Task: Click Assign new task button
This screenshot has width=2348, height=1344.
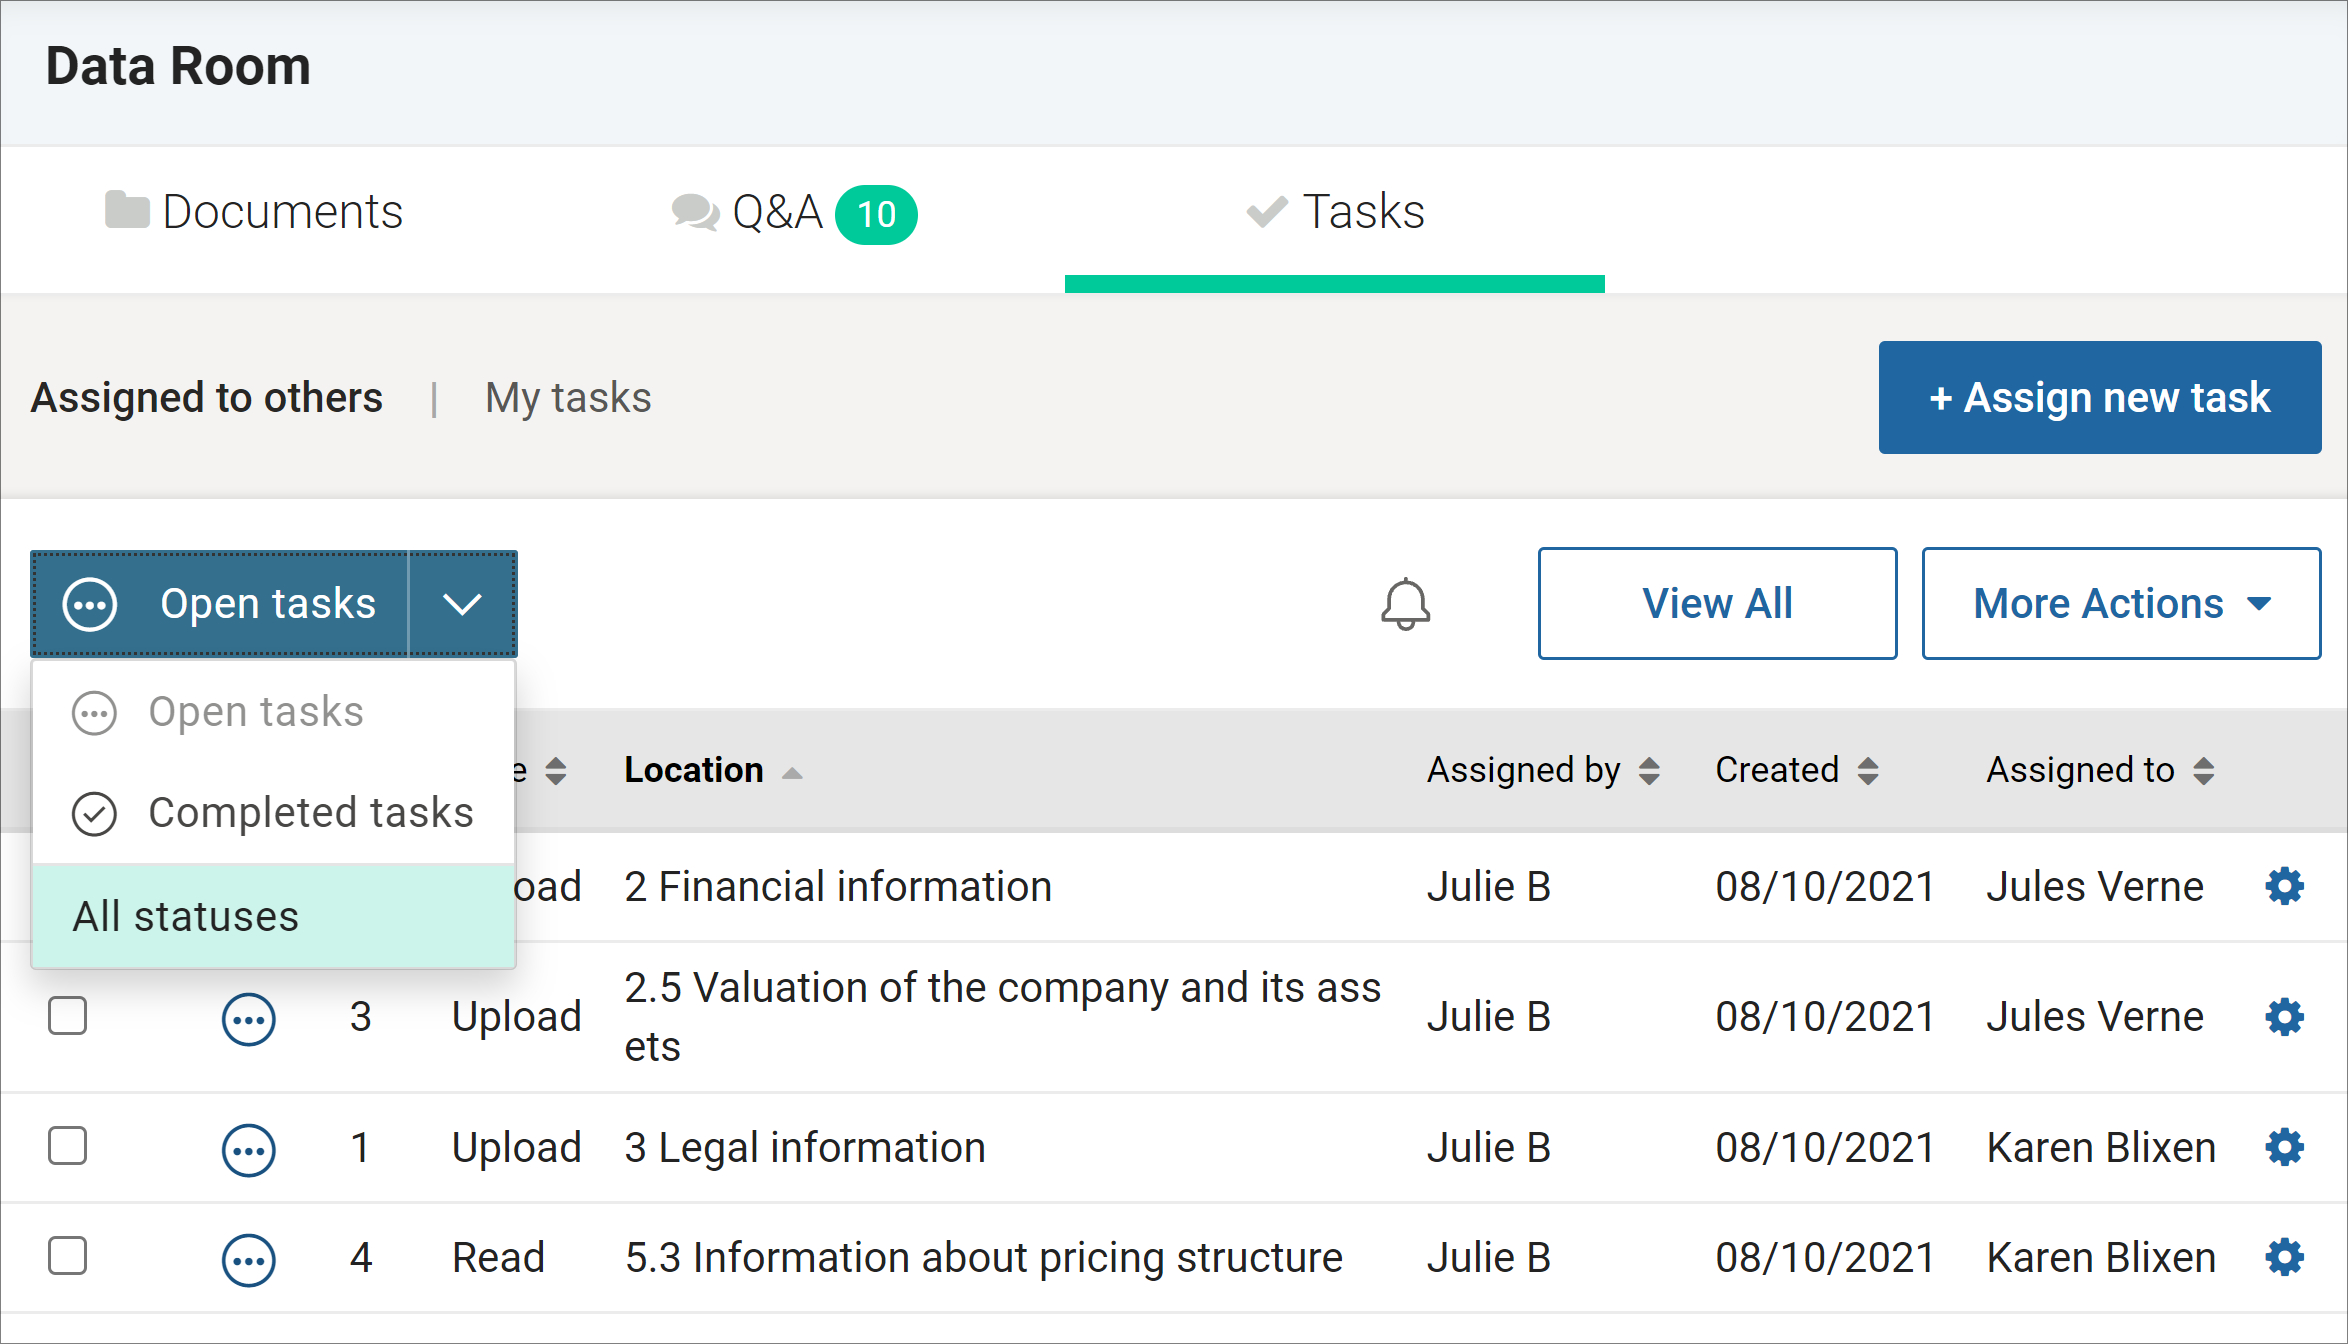Action: pos(2100,397)
